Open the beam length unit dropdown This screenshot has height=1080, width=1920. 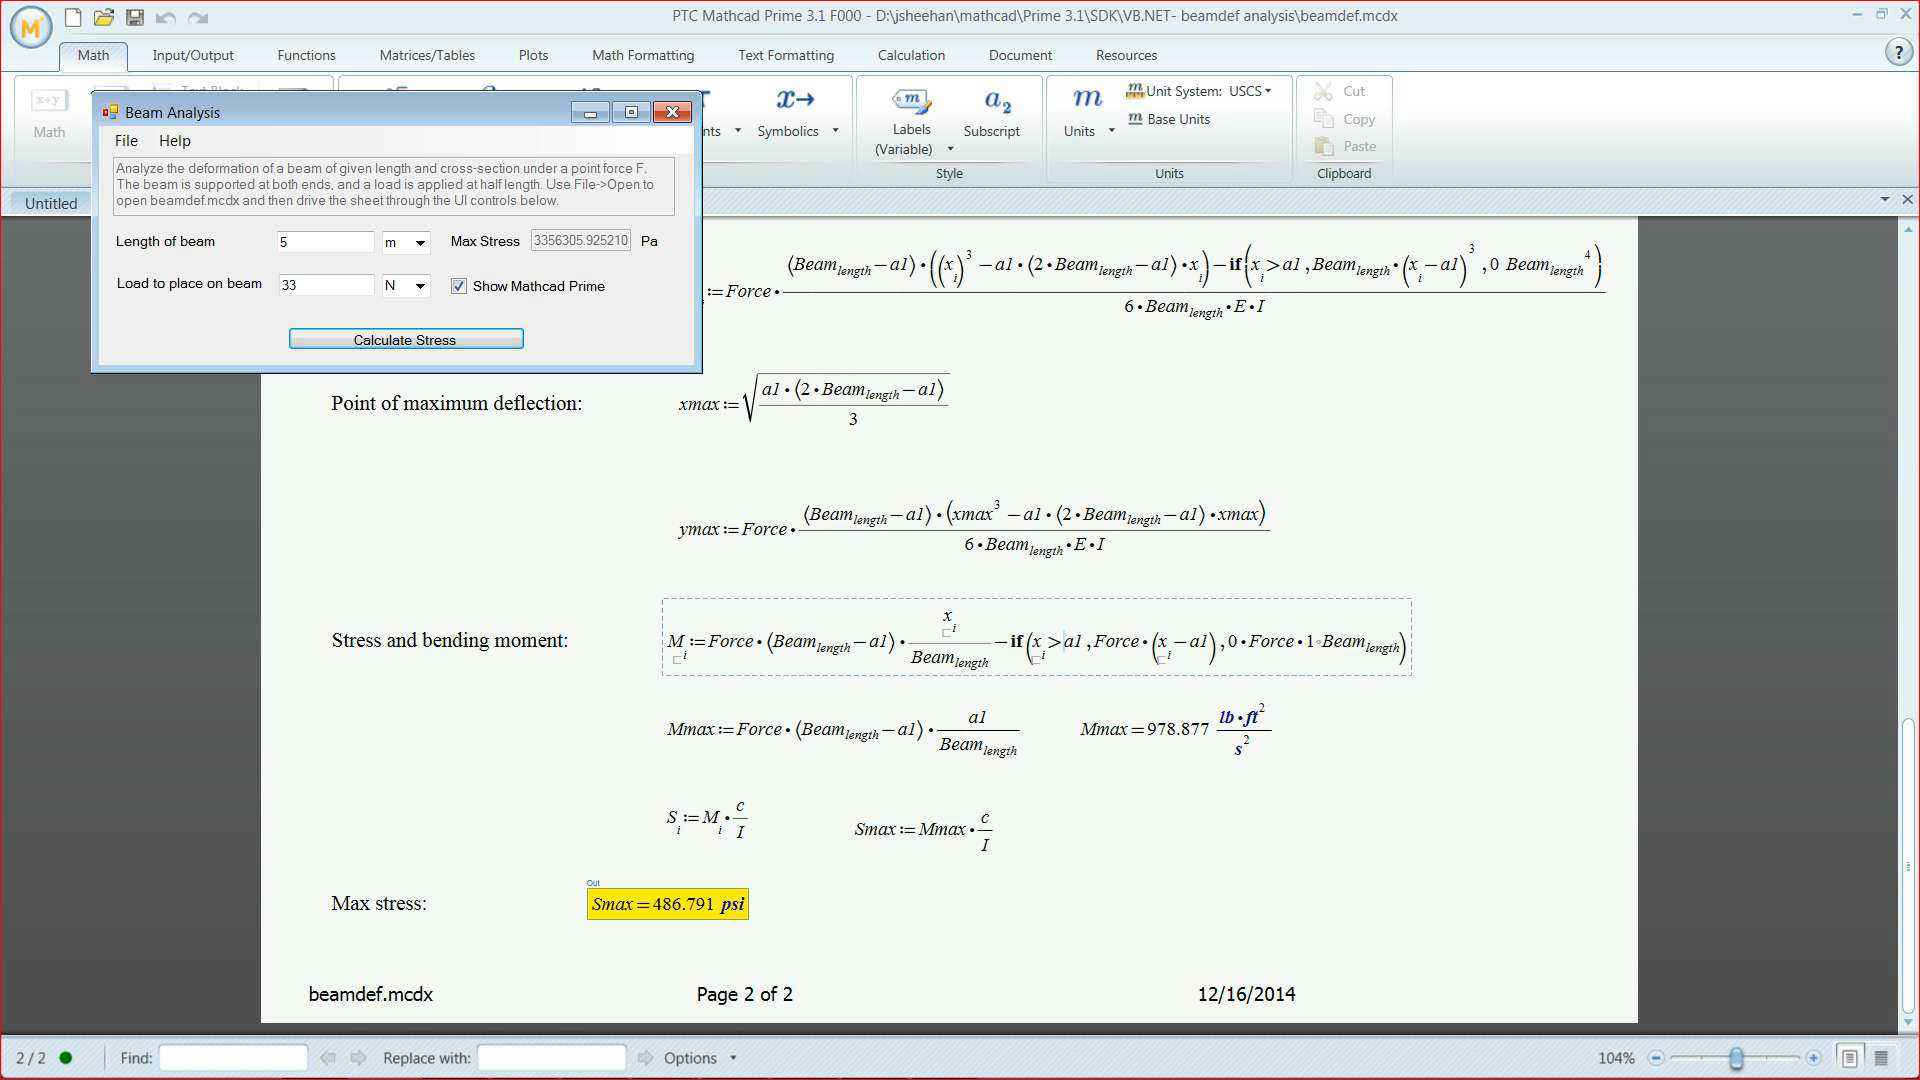coord(420,242)
